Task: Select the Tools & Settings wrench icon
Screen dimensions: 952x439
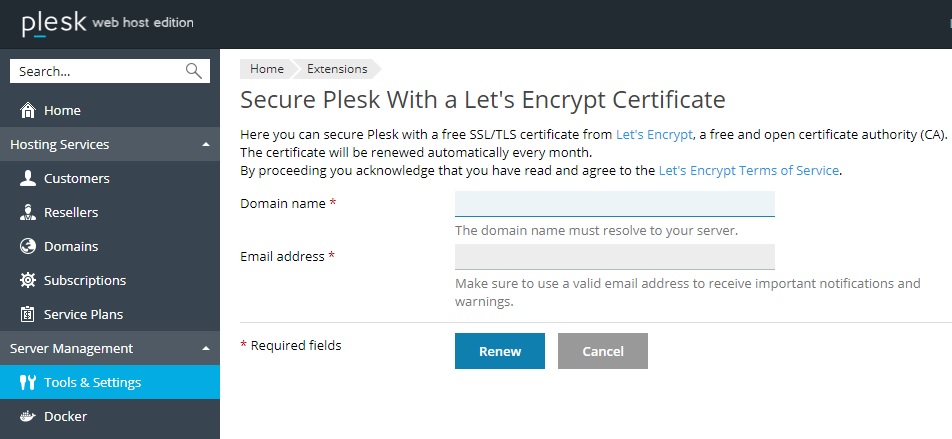Action: coord(28,382)
